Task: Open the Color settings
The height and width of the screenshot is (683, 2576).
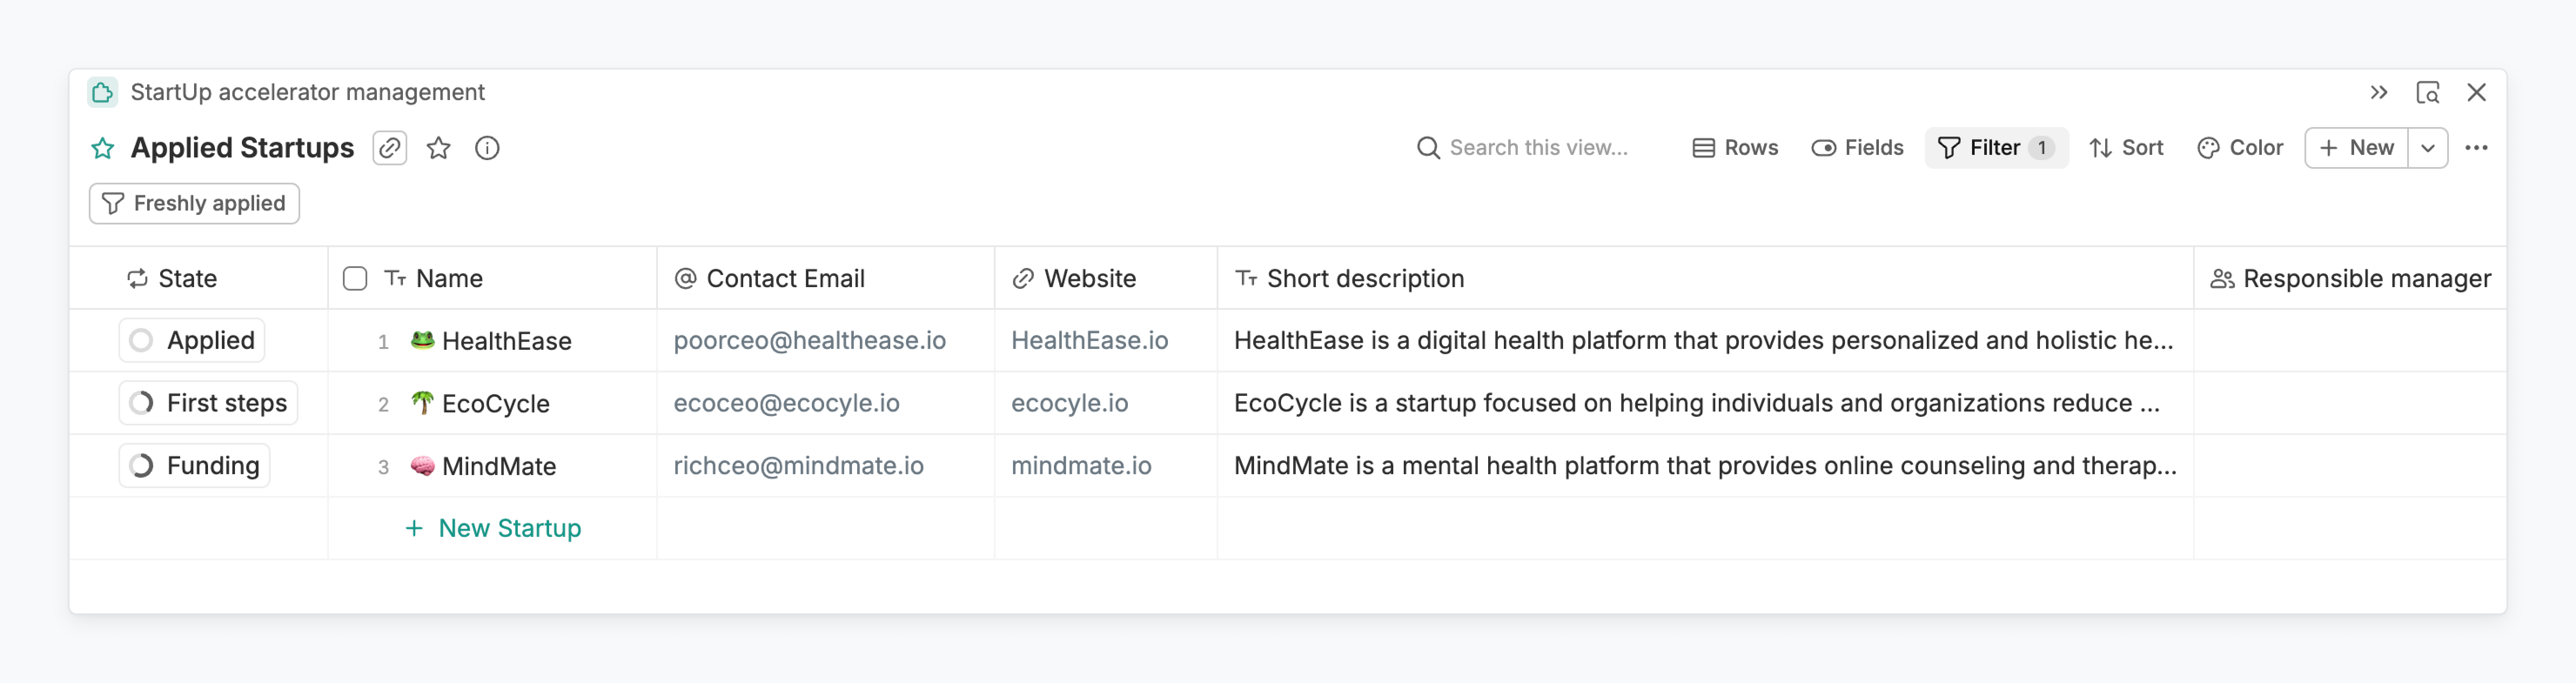Action: click(x=2240, y=148)
